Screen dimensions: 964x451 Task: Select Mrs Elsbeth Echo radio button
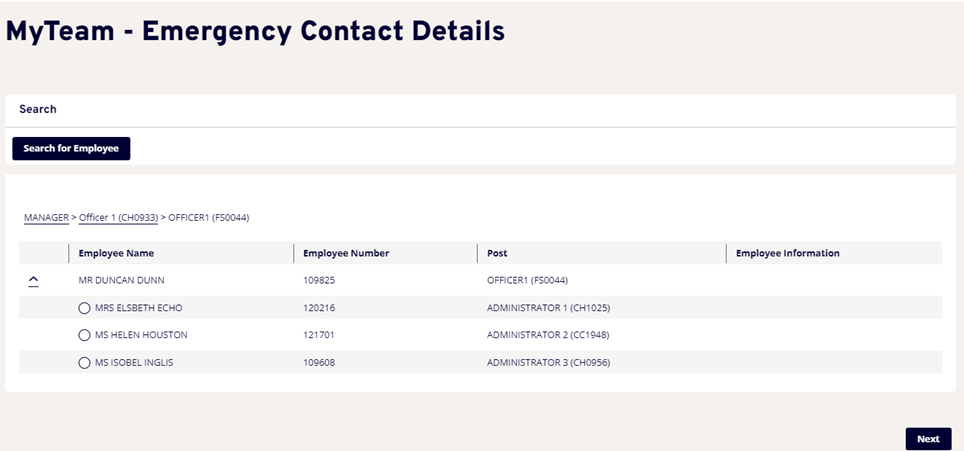[84, 308]
